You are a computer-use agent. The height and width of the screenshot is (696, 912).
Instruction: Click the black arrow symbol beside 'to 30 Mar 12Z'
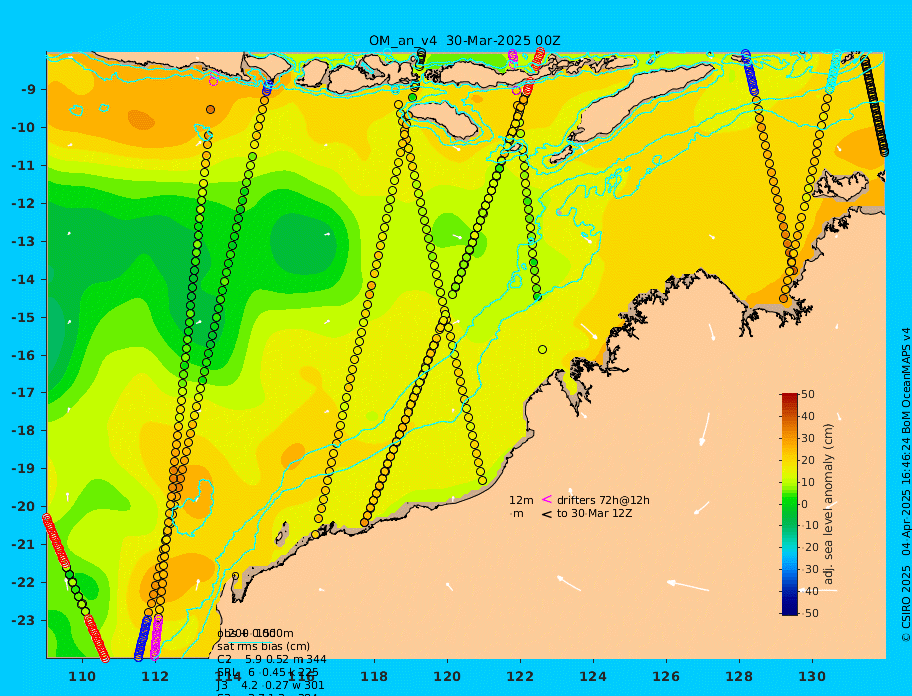(547, 514)
